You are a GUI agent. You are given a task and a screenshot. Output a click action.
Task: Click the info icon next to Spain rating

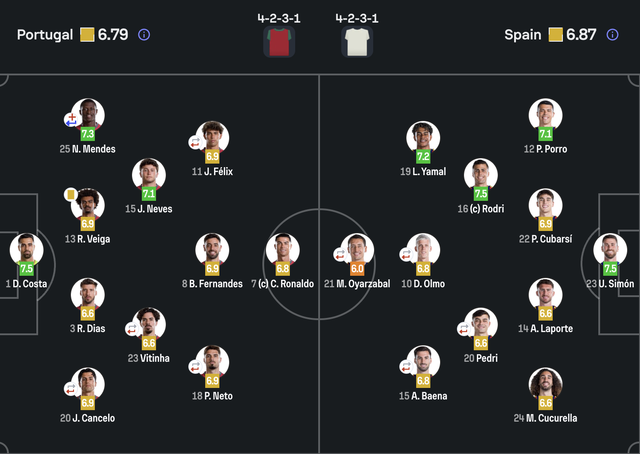(x=612, y=35)
